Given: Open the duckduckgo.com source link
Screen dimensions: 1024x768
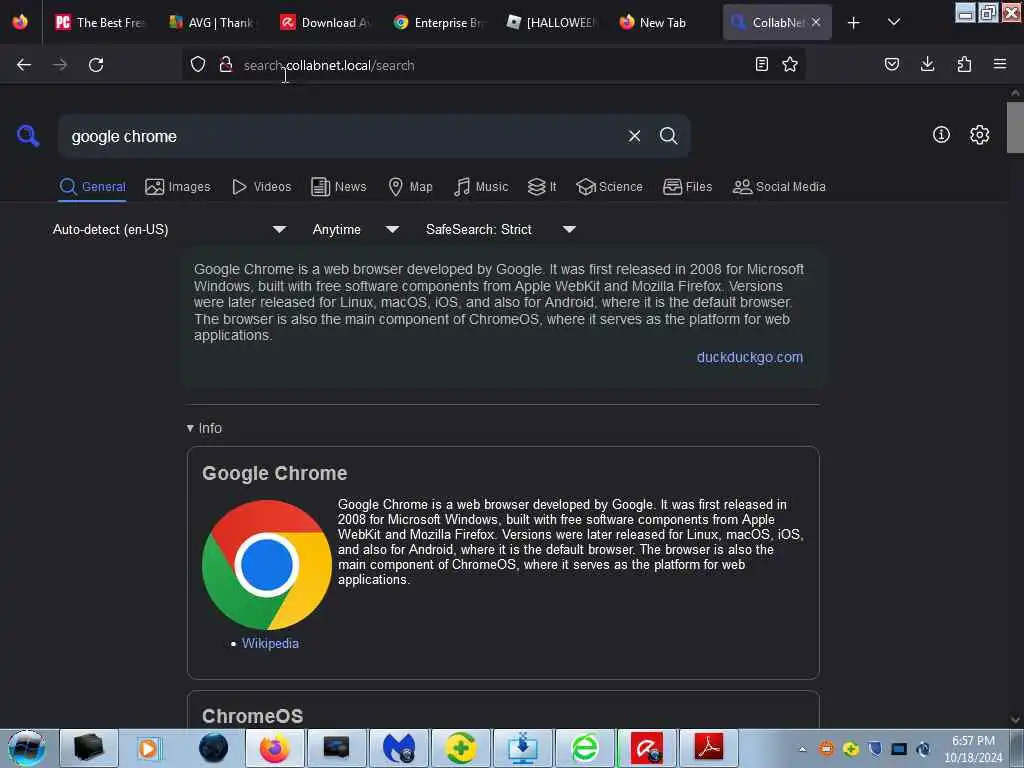Looking at the screenshot, I should tap(750, 357).
